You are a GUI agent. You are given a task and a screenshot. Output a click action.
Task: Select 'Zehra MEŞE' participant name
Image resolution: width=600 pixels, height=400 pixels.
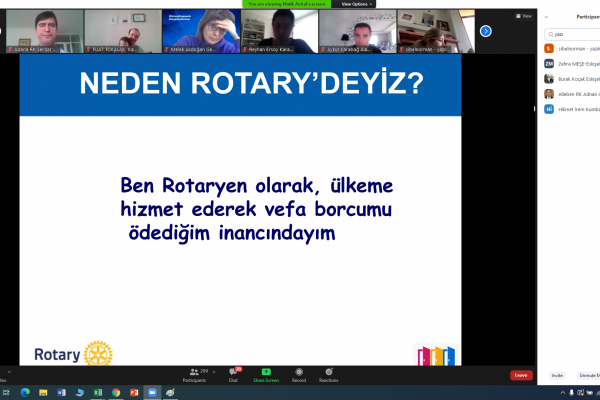[579, 64]
